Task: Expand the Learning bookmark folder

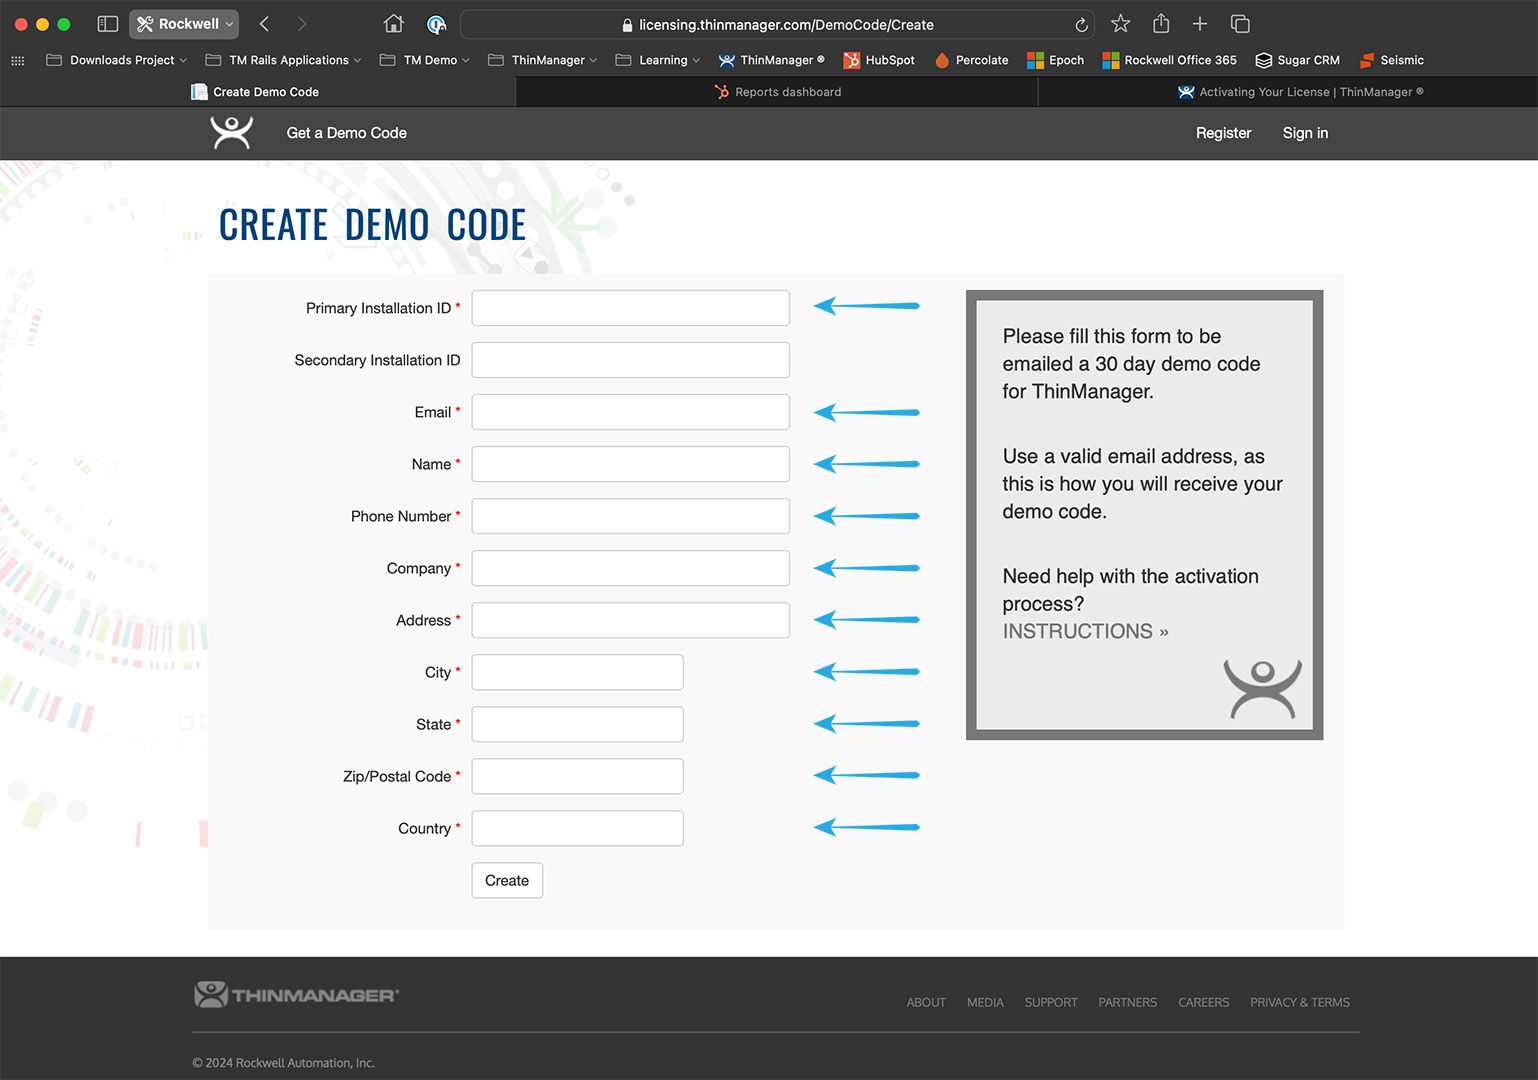Action: pyautogui.click(x=657, y=60)
